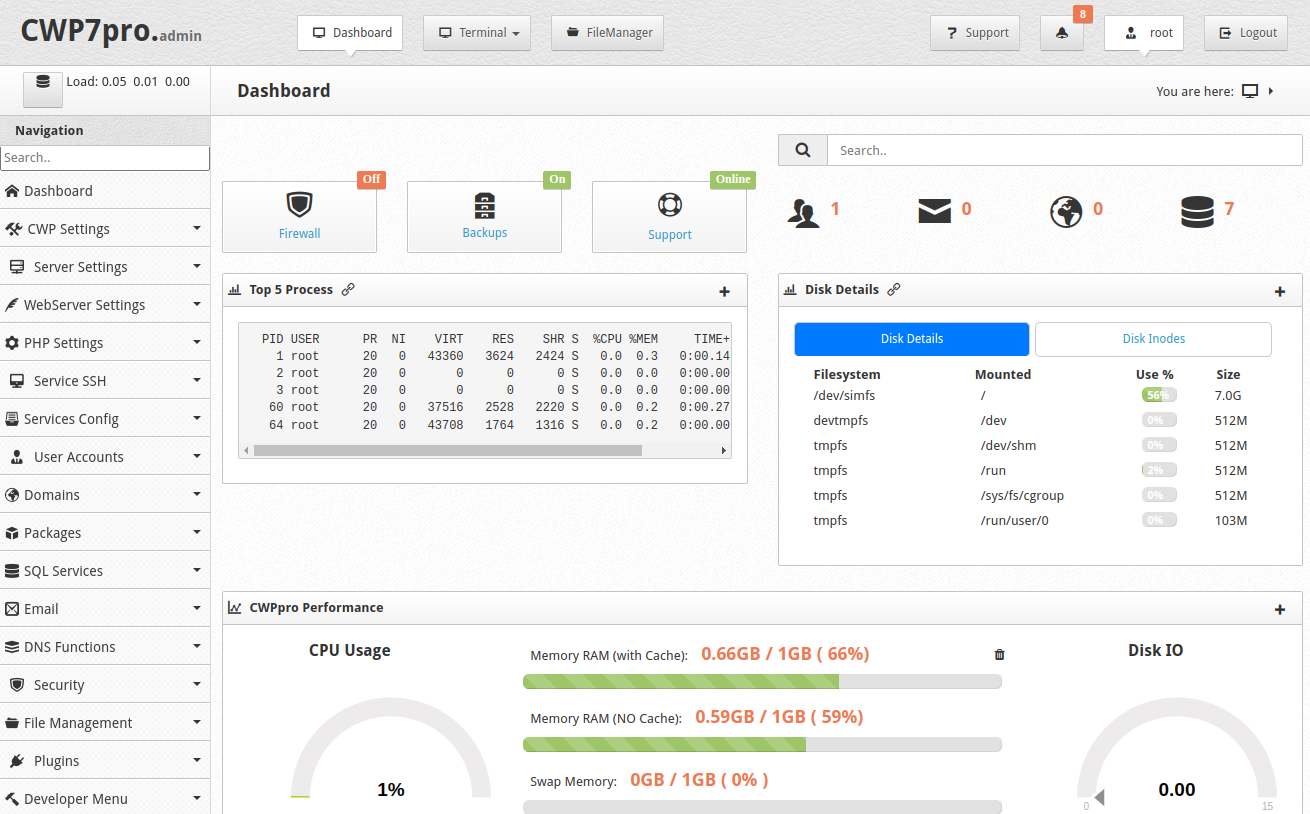
Task: Click the Memory RAM NO Cache progress bar
Action: 762,745
